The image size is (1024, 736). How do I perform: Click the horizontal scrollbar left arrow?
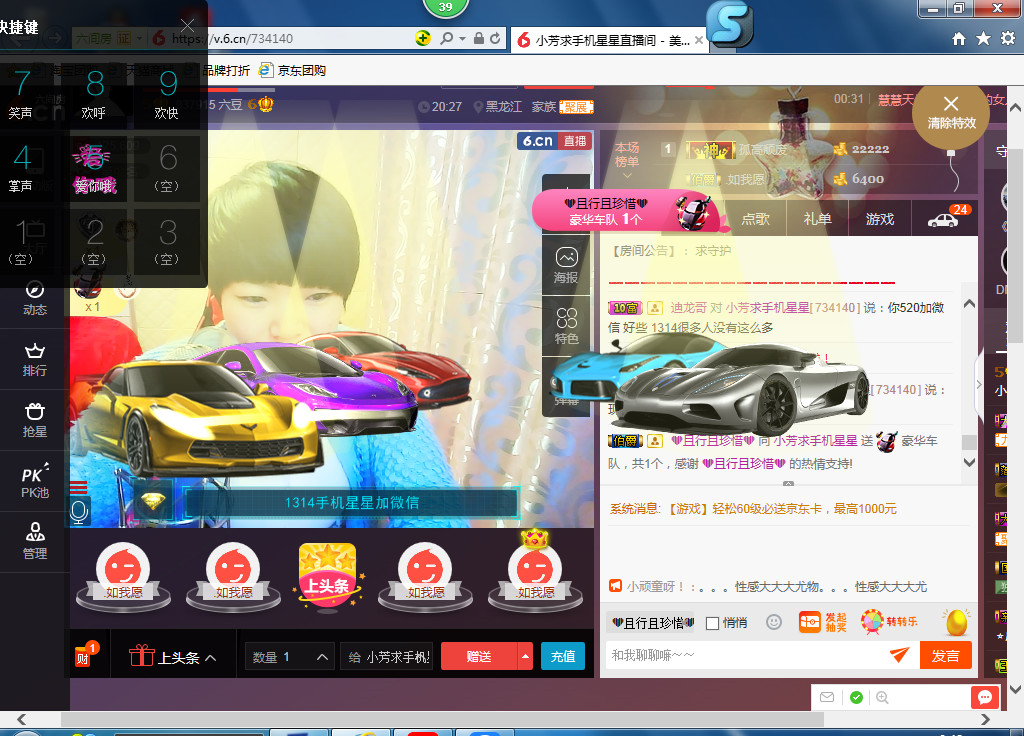point(22,719)
